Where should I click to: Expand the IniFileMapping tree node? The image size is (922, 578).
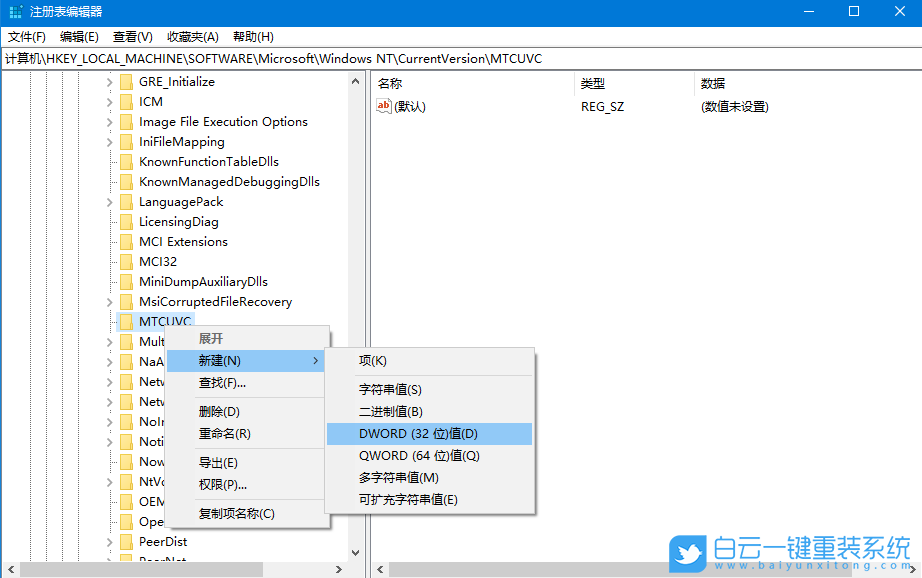pos(109,141)
